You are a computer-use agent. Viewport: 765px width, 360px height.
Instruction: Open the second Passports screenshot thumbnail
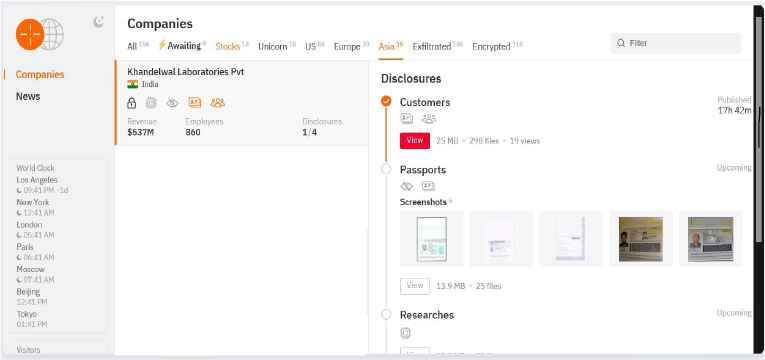coord(502,239)
